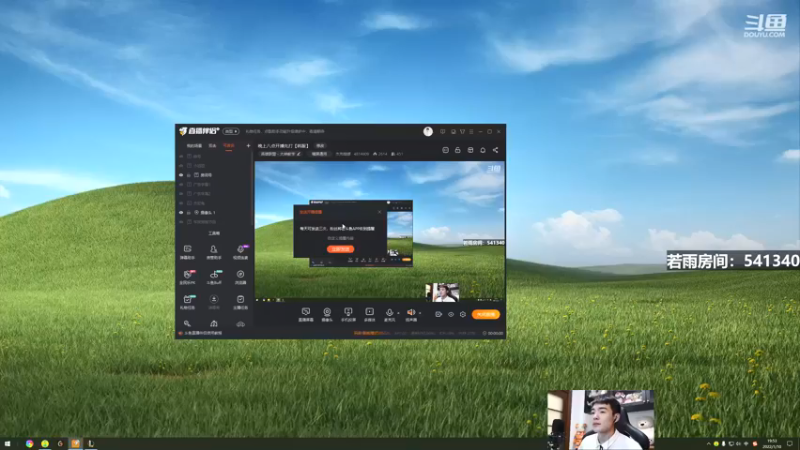Screen dimensions: 800x450
Task: Click the edit button next to stream title
Action: click(x=320, y=146)
